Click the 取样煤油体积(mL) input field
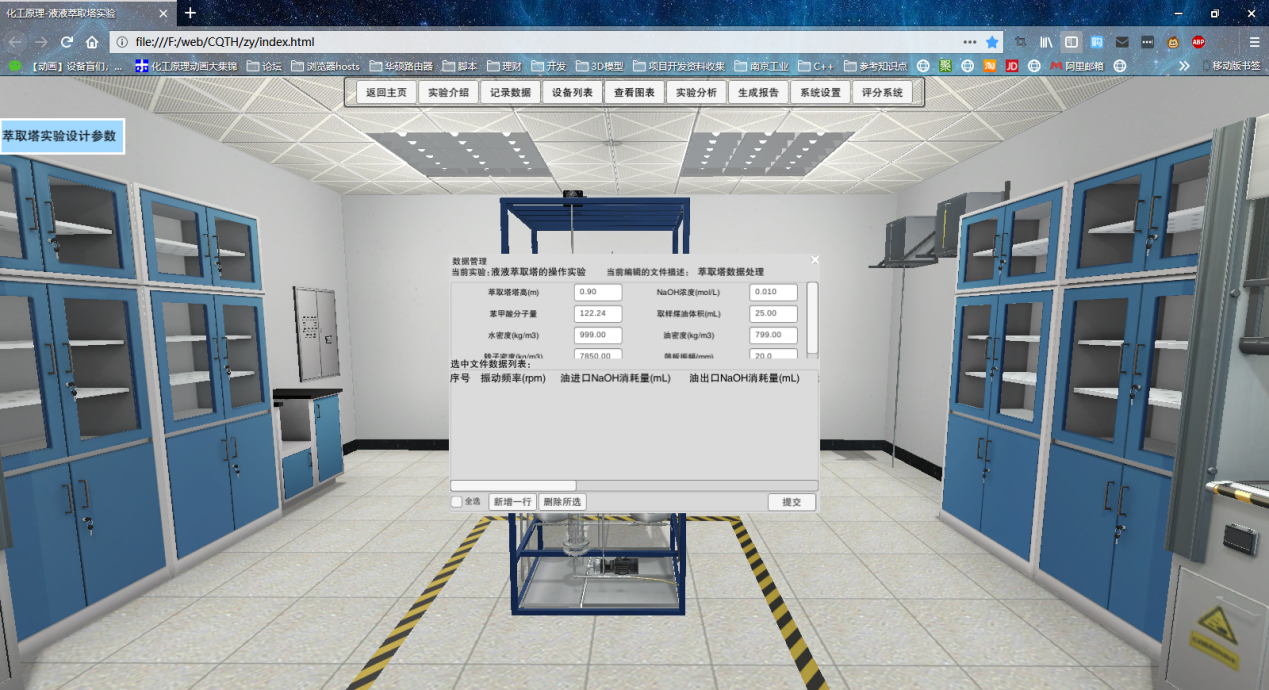The image size is (1269, 690). [x=773, y=314]
